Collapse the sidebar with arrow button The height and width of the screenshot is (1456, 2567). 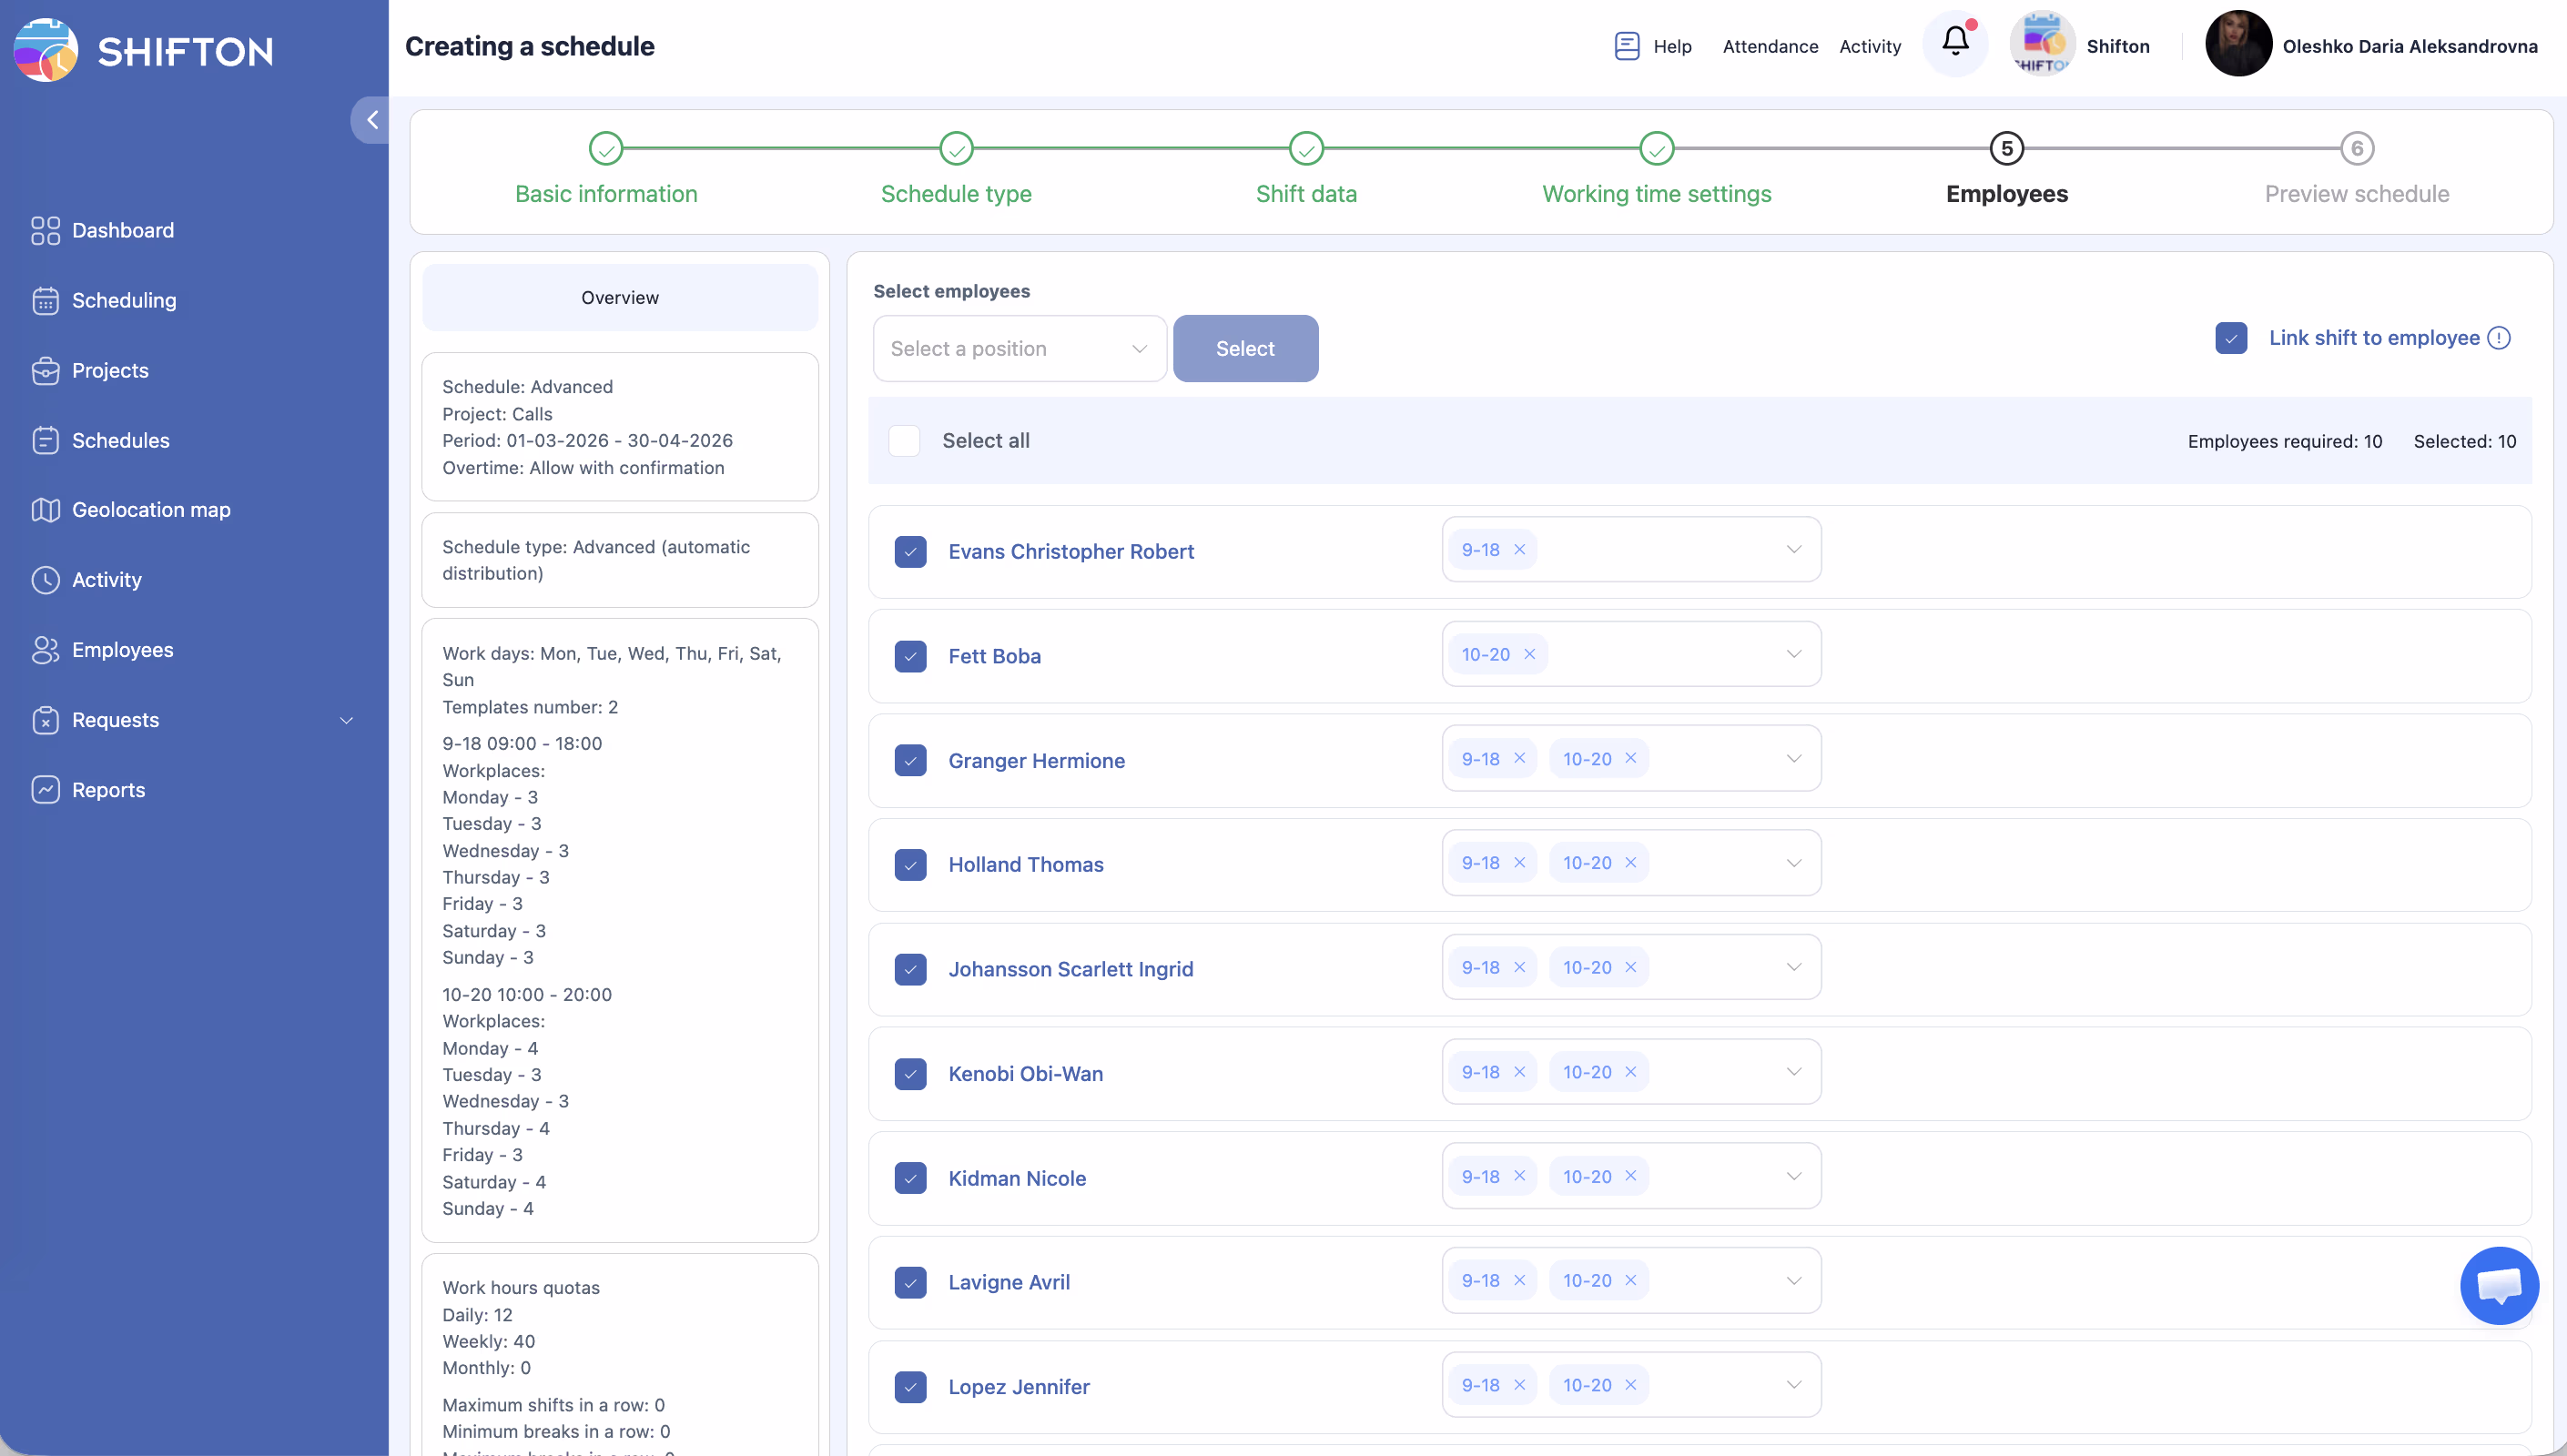[371, 120]
